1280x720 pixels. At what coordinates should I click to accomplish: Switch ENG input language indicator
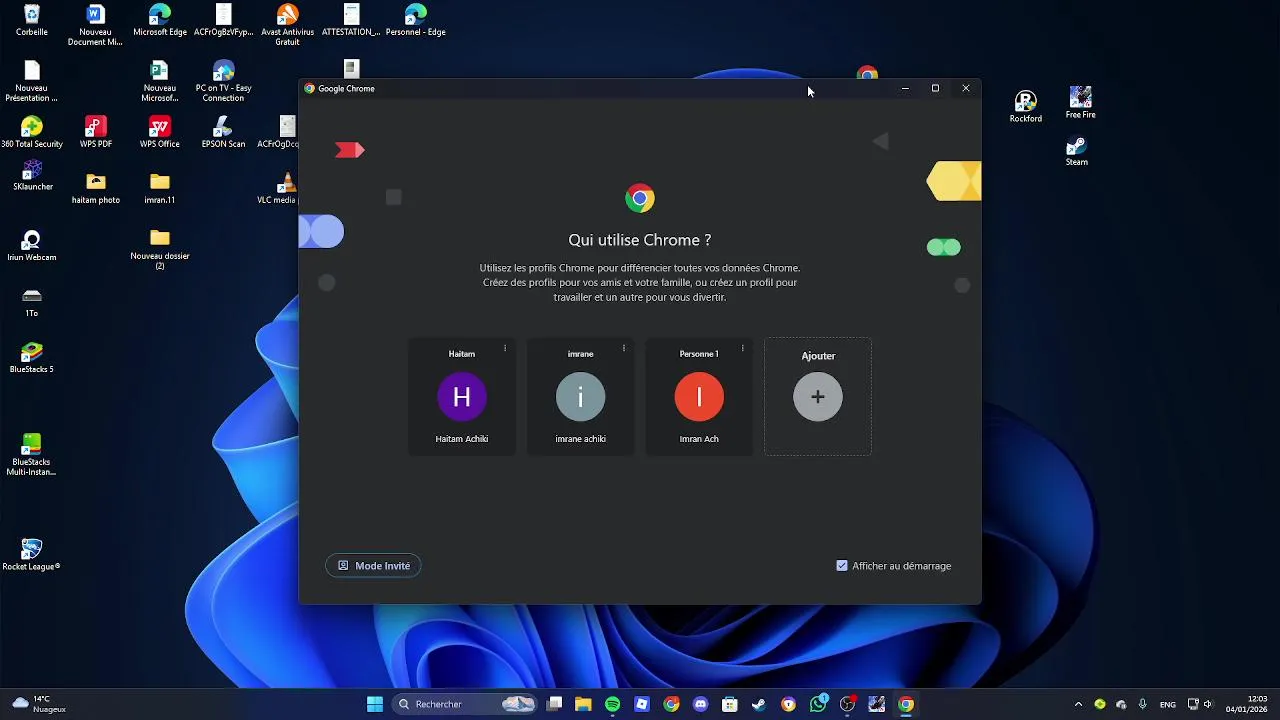(x=1167, y=704)
